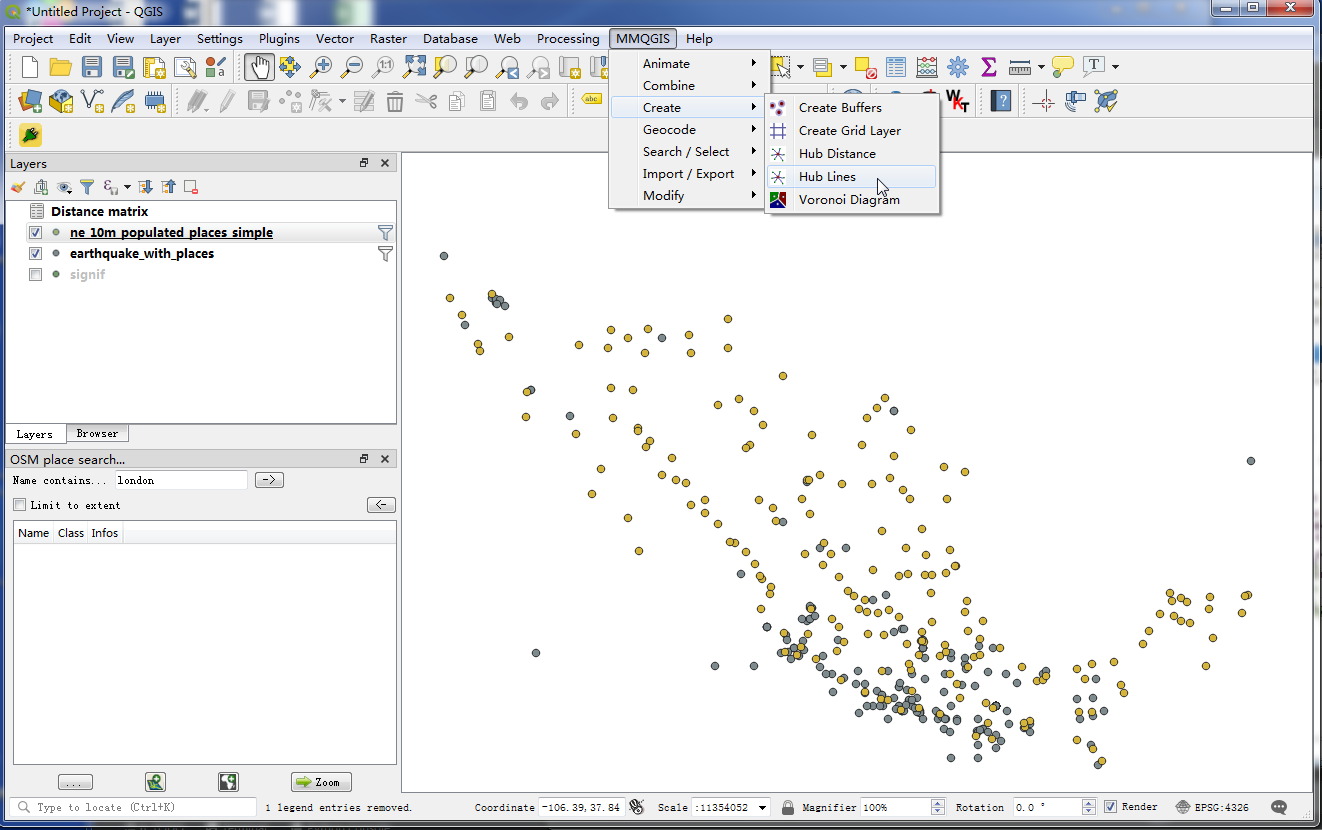Open Filter Legend by Expression dropdown arrow
Image resolution: width=1322 pixels, height=830 pixels.
click(127, 187)
